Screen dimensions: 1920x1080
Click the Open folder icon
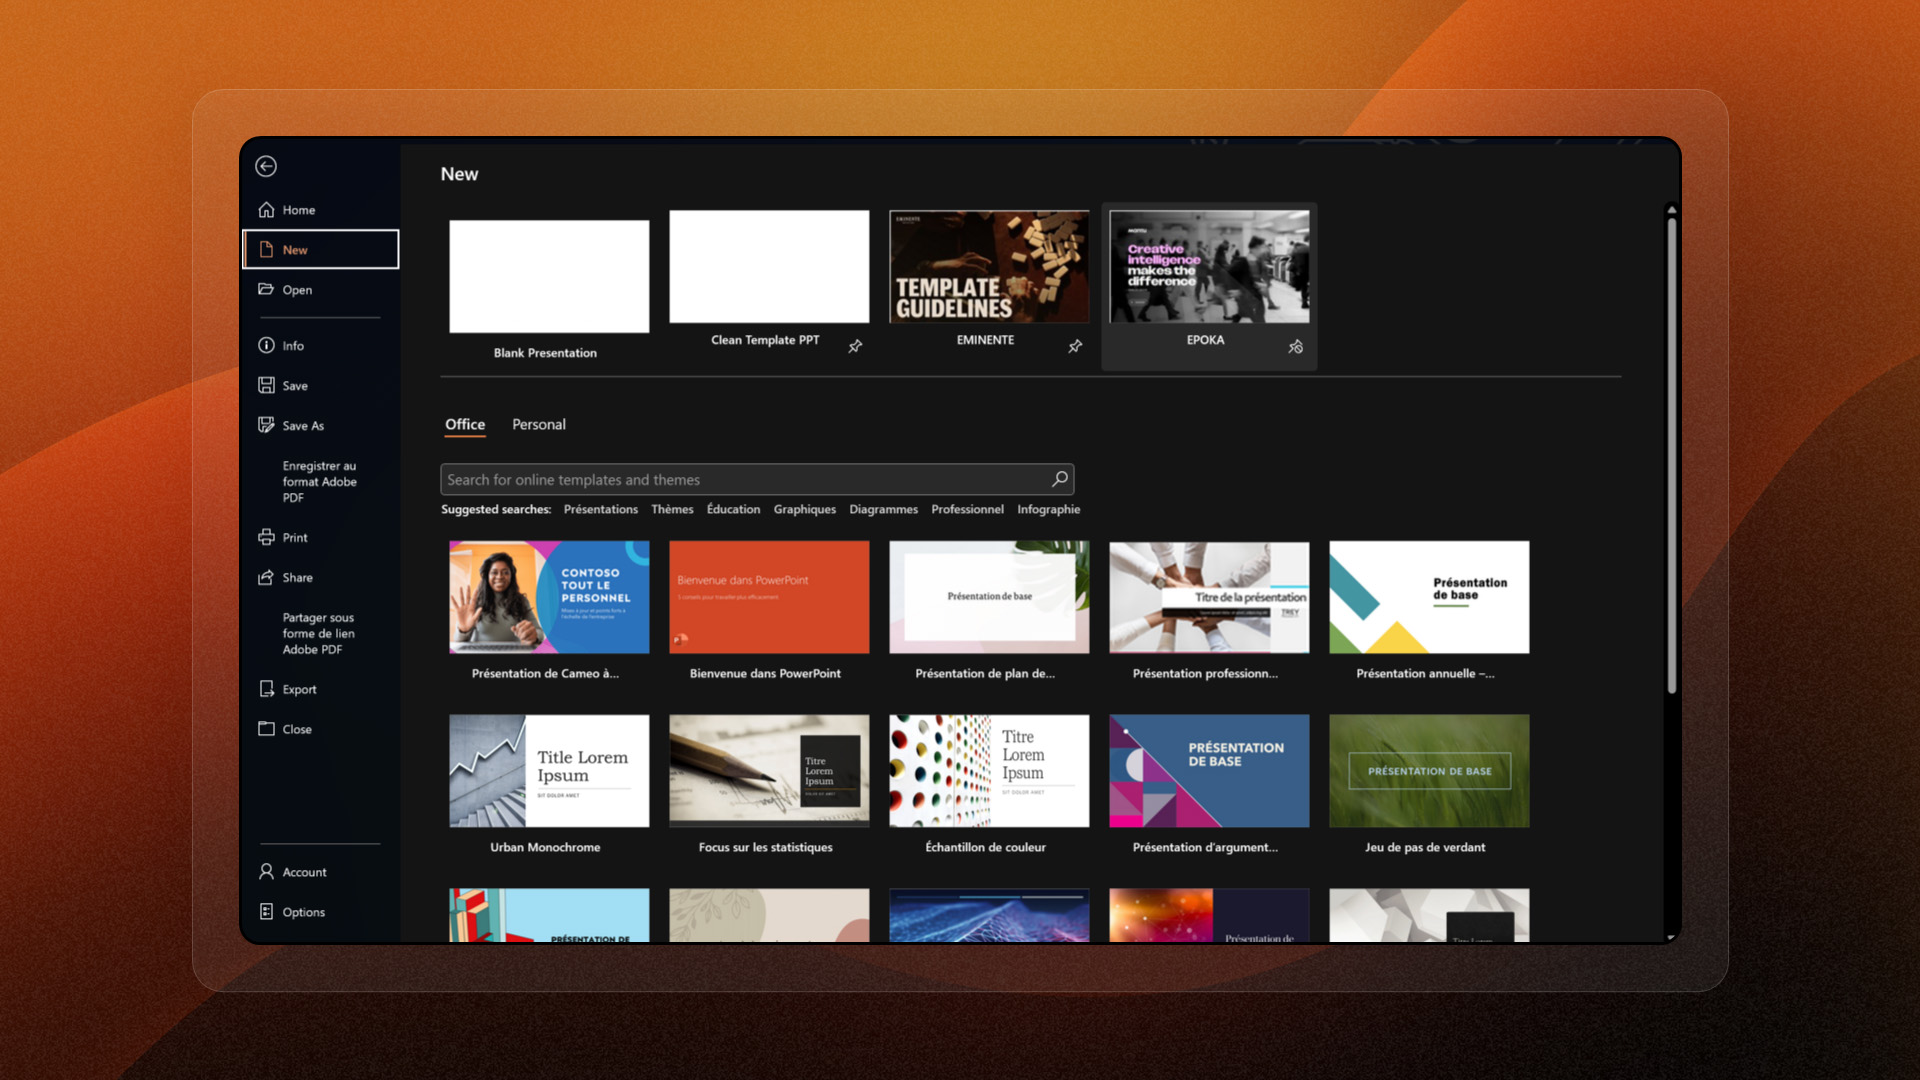coord(266,289)
